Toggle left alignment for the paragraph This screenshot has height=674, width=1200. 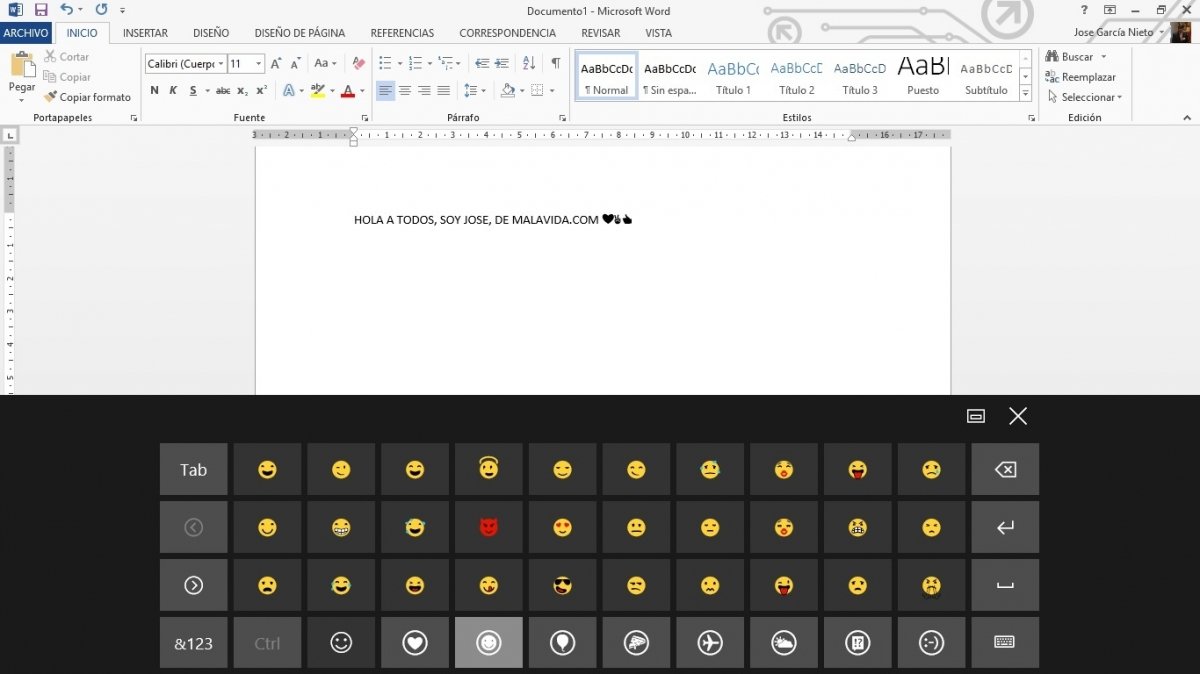coord(386,90)
